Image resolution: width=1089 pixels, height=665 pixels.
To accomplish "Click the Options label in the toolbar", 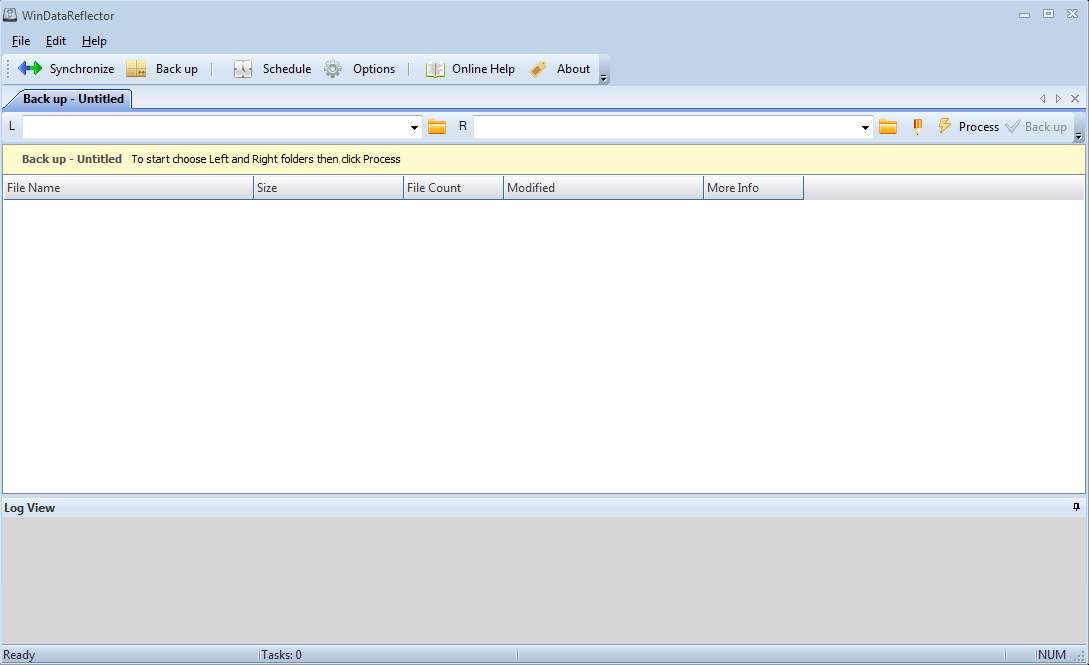I will click(x=374, y=69).
